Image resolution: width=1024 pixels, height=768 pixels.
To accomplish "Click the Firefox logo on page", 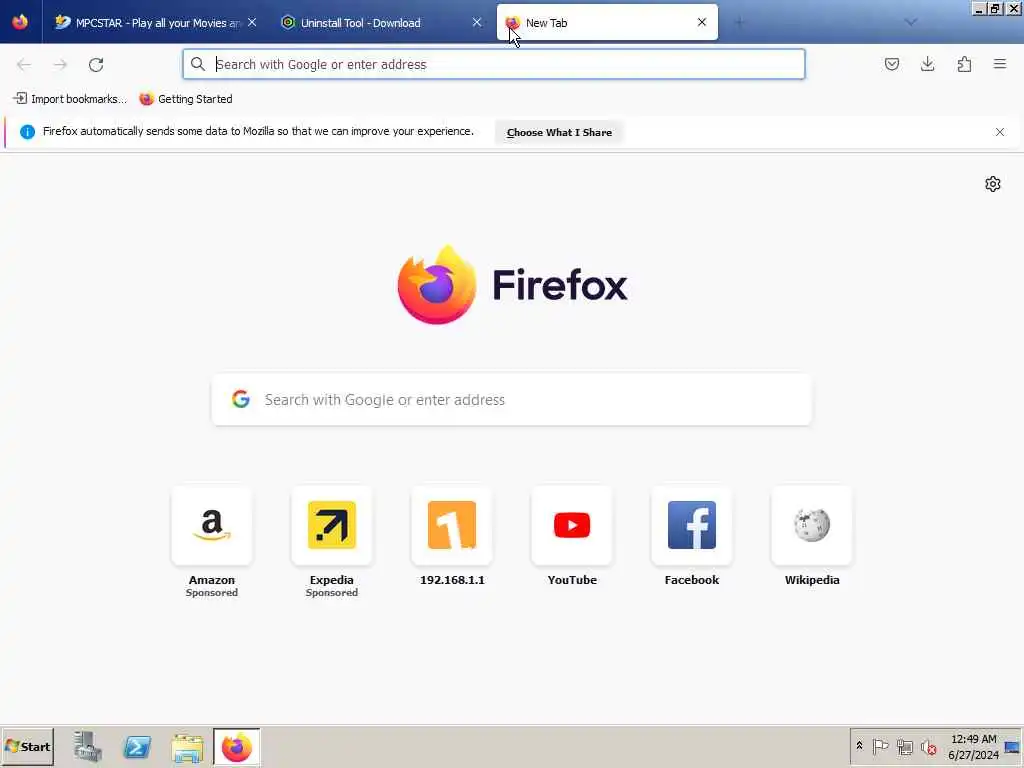I will pyautogui.click(x=513, y=285).
